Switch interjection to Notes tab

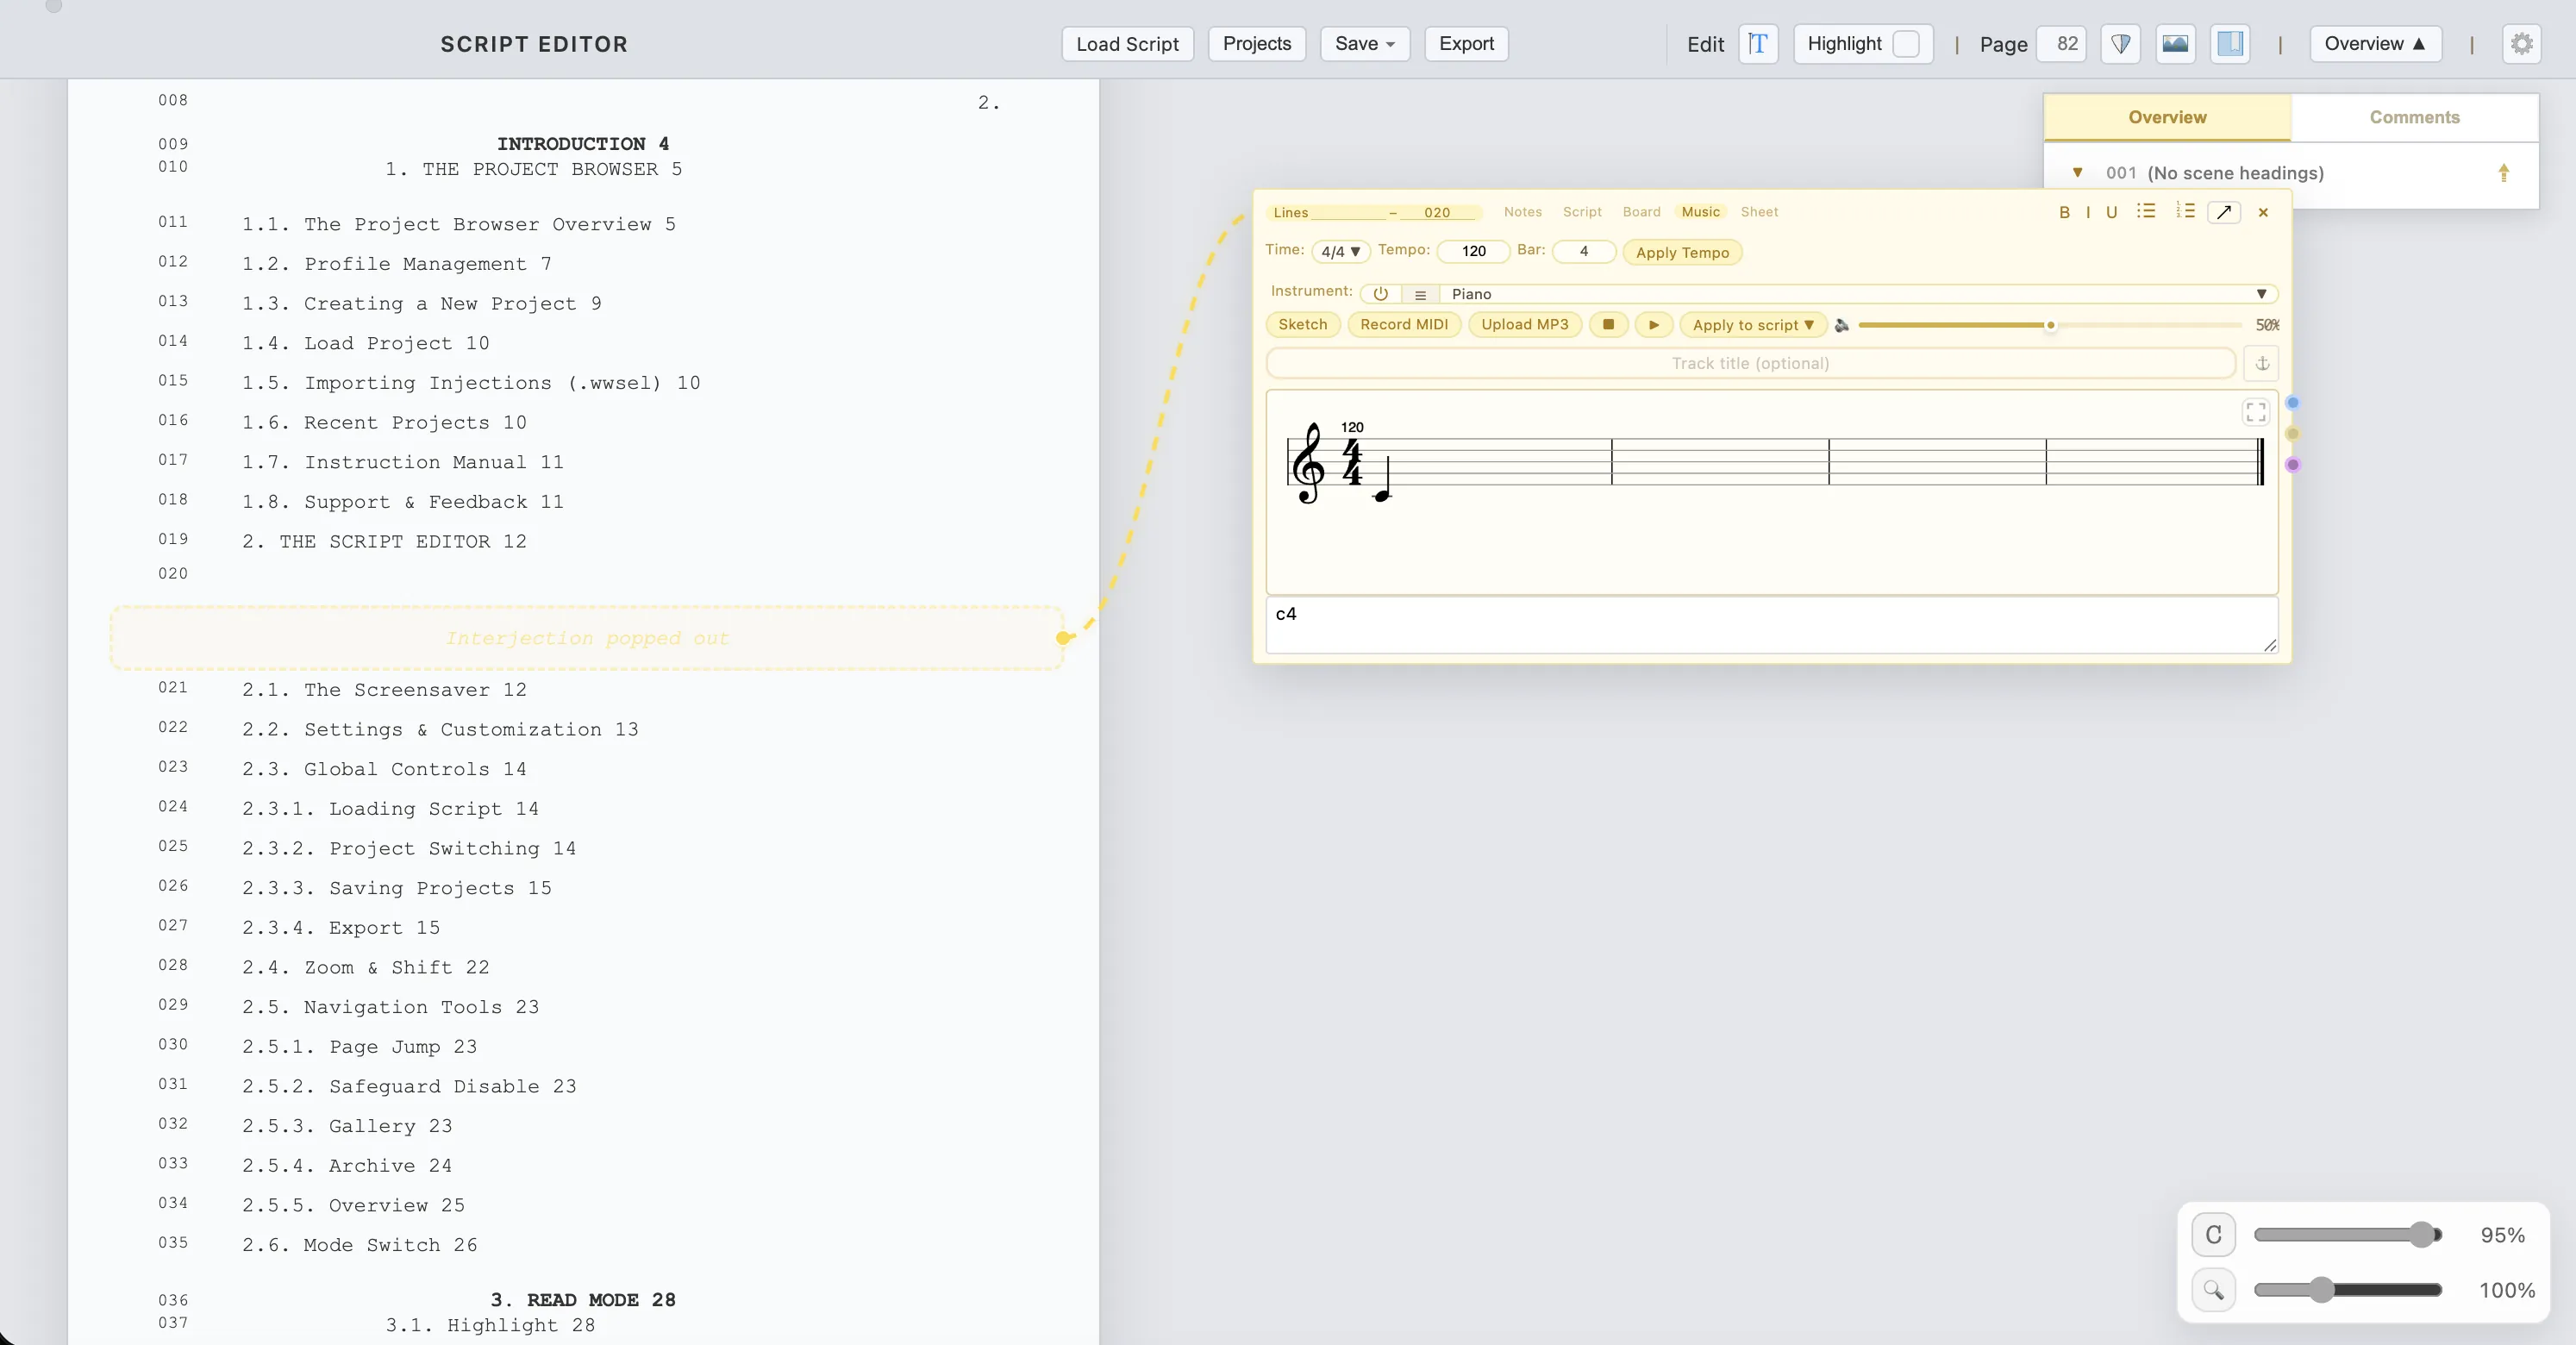tap(1522, 212)
